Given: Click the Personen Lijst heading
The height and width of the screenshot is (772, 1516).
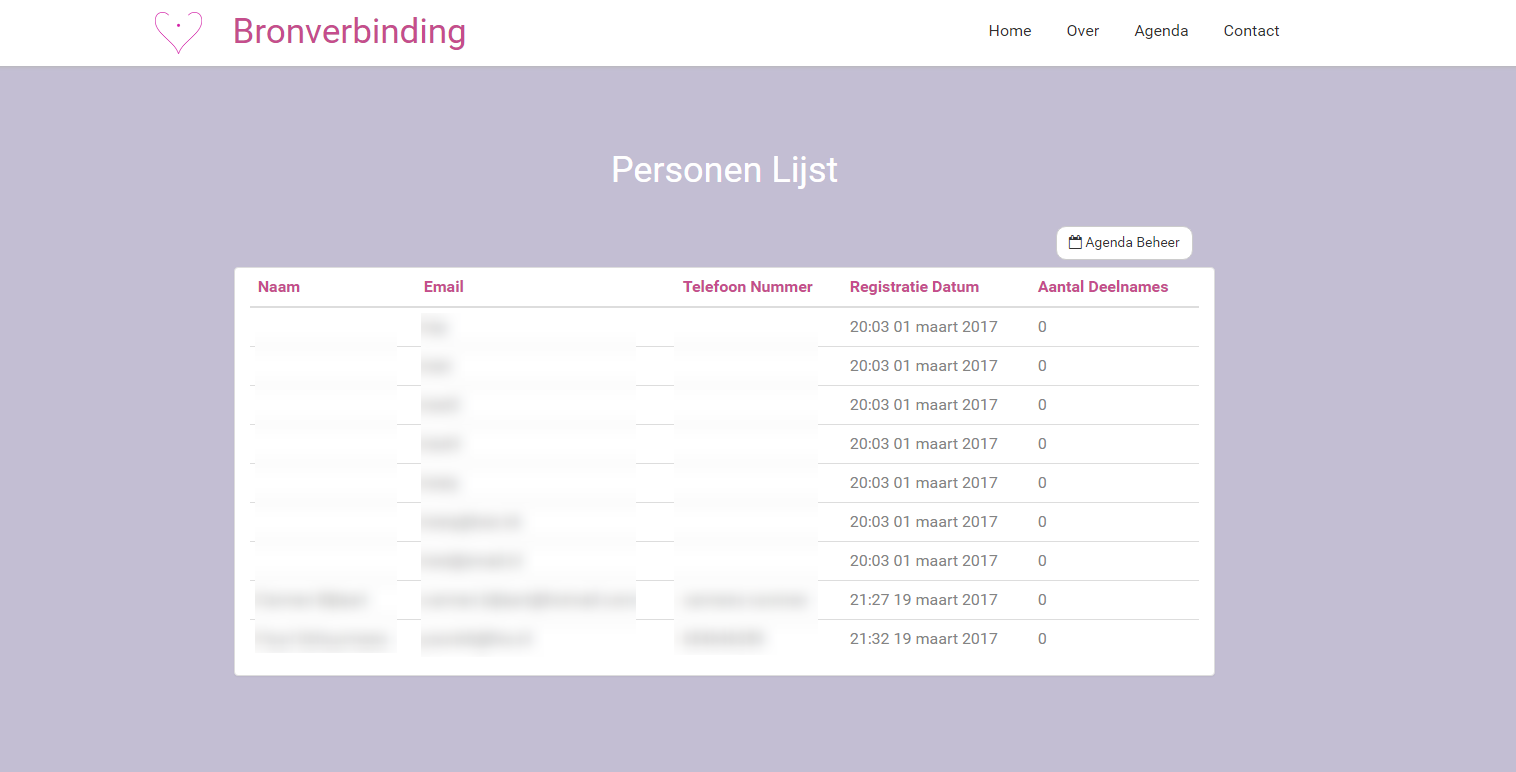Looking at the screenshot, I should click(724, 170).
